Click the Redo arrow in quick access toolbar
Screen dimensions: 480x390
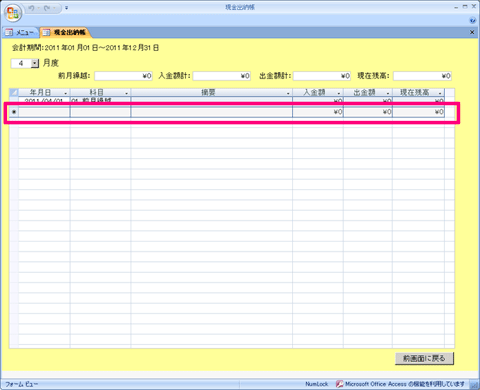click(47, 8)
